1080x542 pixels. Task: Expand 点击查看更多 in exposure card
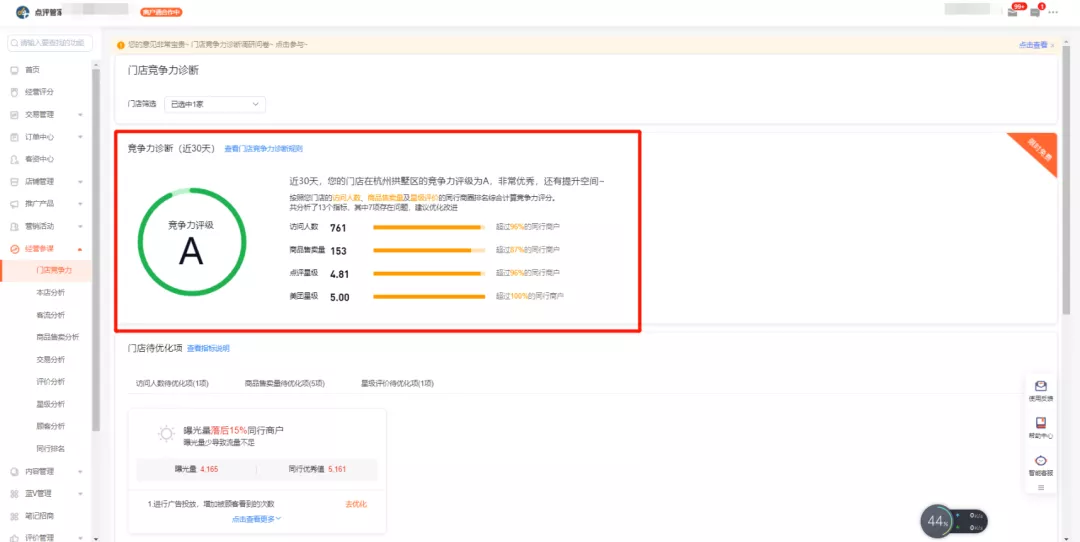(x=257, y=519)
